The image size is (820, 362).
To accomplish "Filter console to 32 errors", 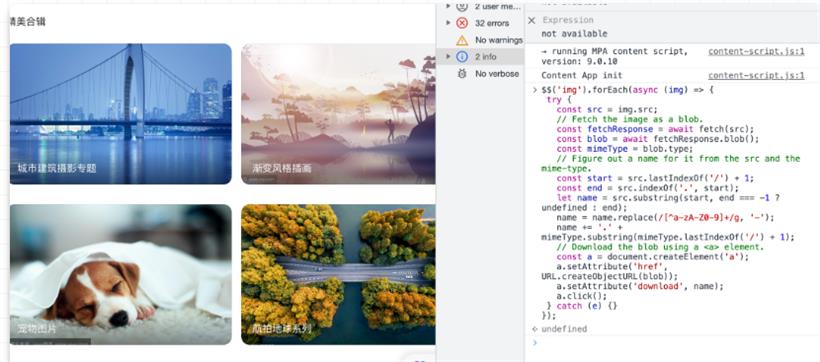I will point(480,23).
